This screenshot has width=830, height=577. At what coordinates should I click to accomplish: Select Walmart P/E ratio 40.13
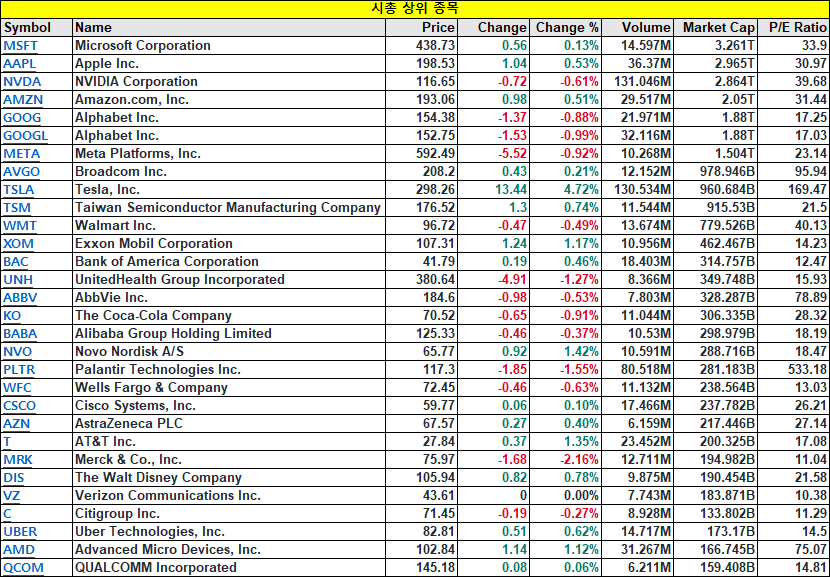794,226
